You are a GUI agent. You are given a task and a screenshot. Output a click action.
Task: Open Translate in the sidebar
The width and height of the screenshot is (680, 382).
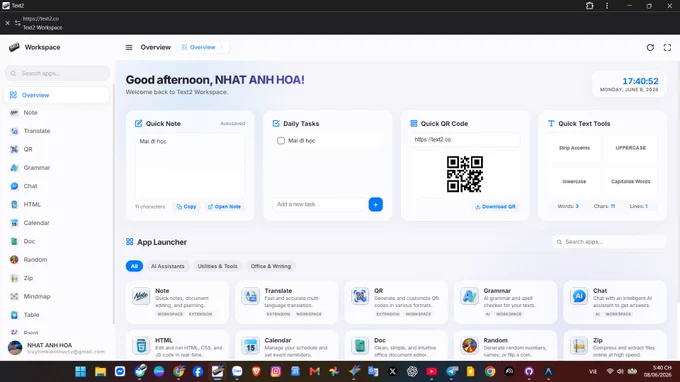tap(56, 131)
